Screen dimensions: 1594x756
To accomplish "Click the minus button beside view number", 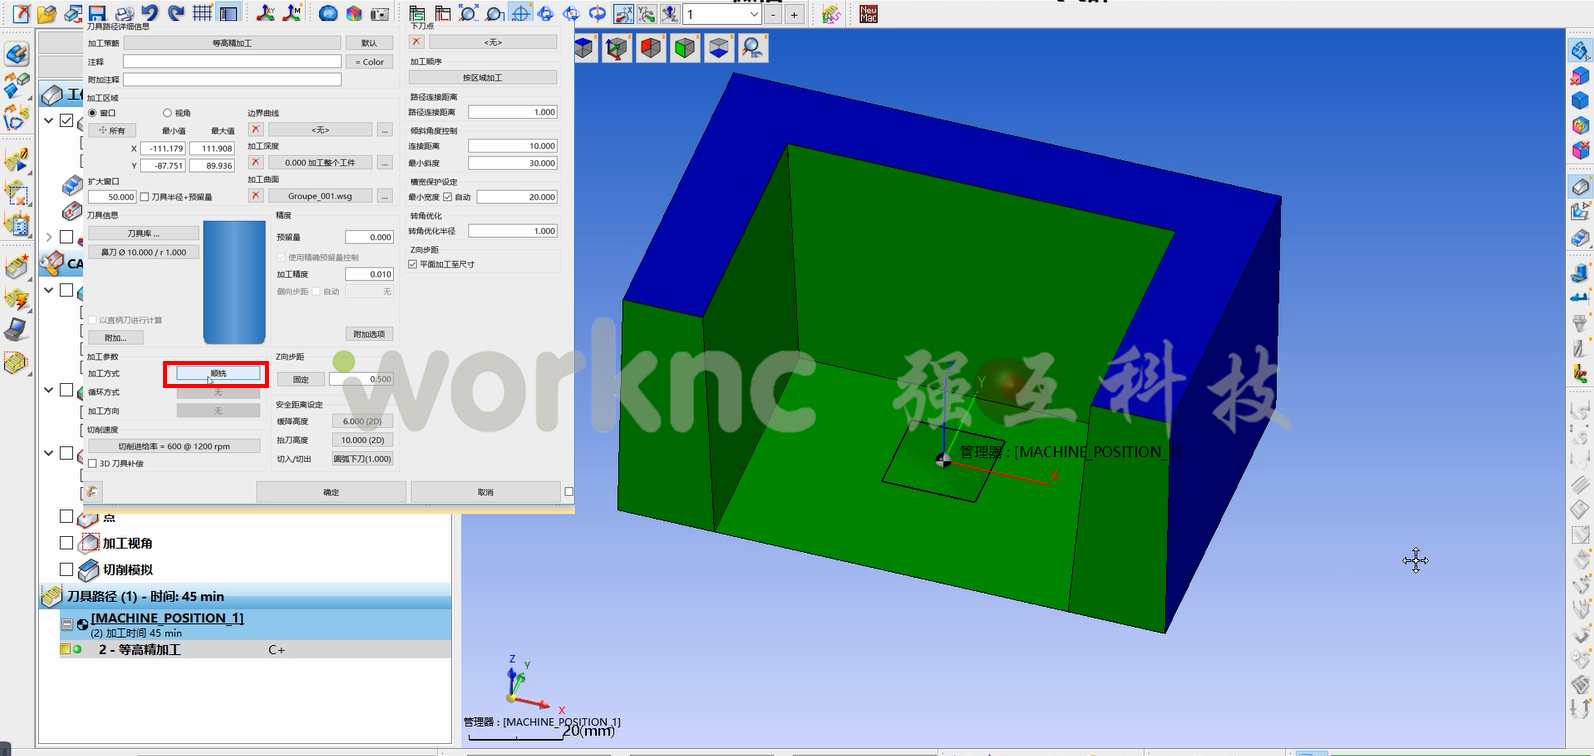I will 773,14.
